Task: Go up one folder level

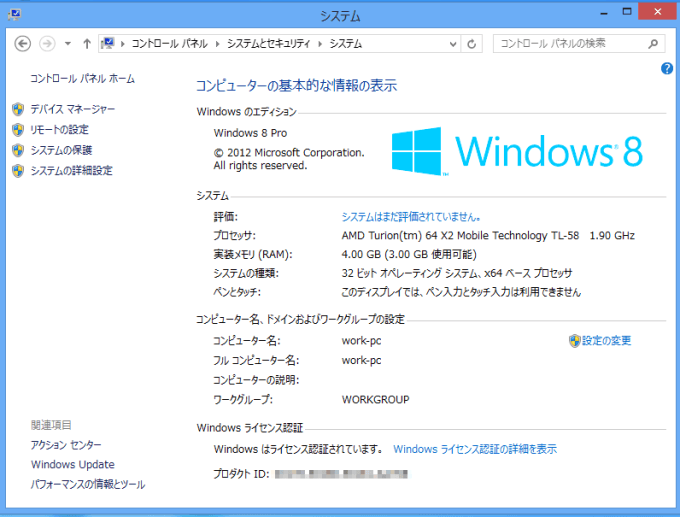Action: (87, 44)
